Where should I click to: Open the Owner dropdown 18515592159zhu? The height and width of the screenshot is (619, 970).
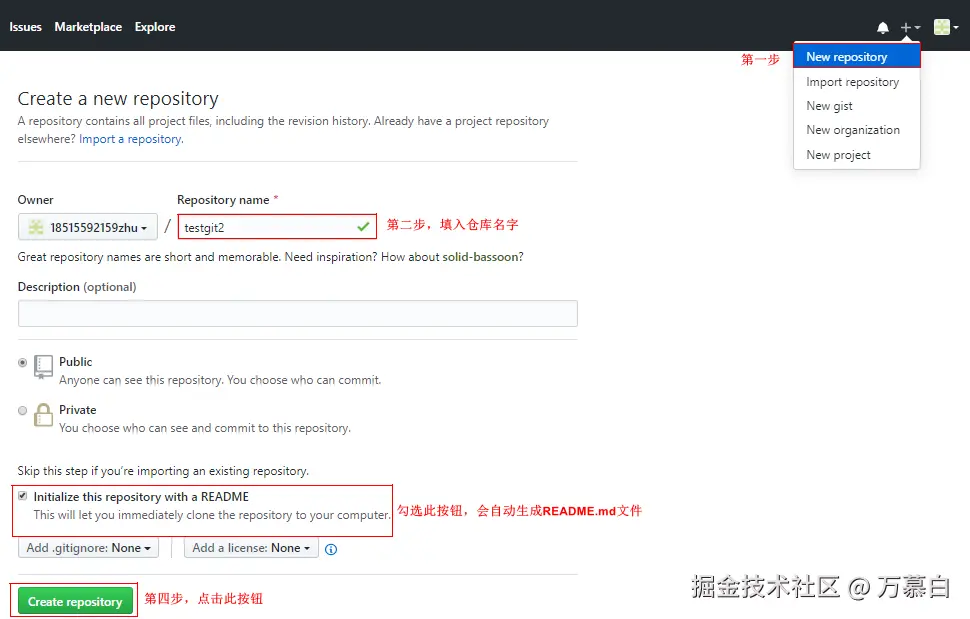(x=88, y=227)
